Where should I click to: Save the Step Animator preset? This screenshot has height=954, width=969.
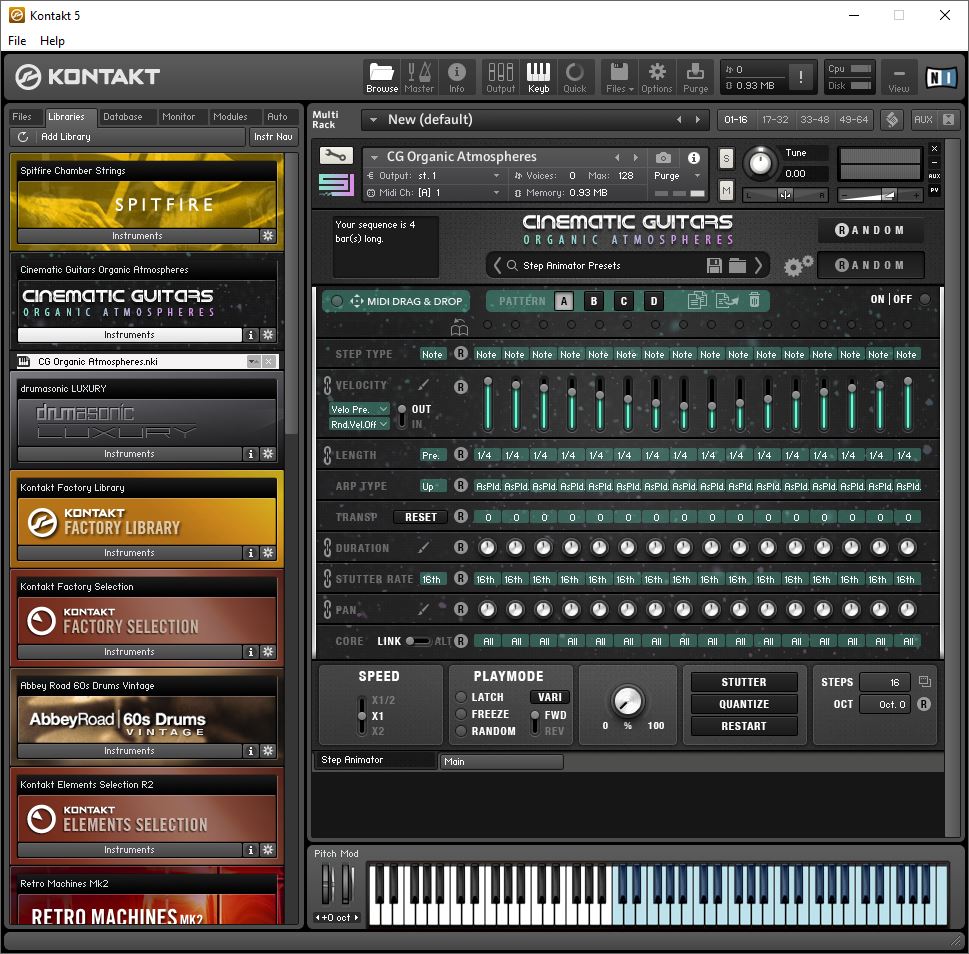(714, 266)
